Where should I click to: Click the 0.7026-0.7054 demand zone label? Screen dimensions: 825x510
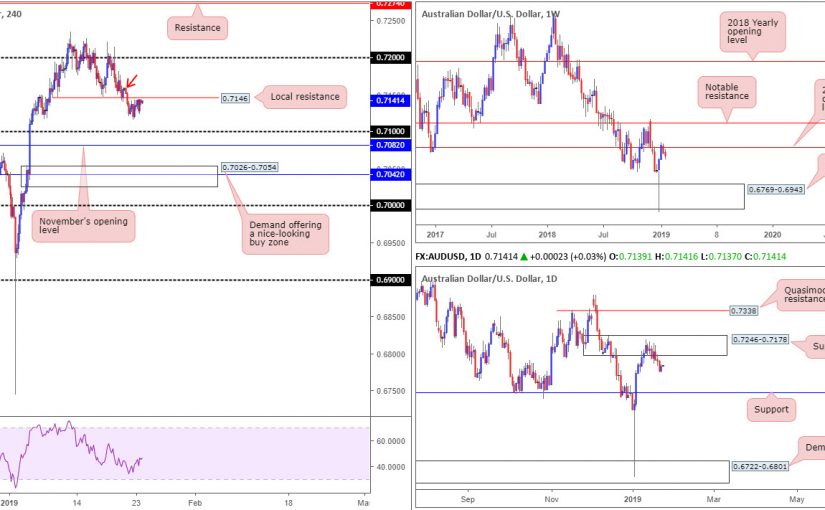click(251, 167)
